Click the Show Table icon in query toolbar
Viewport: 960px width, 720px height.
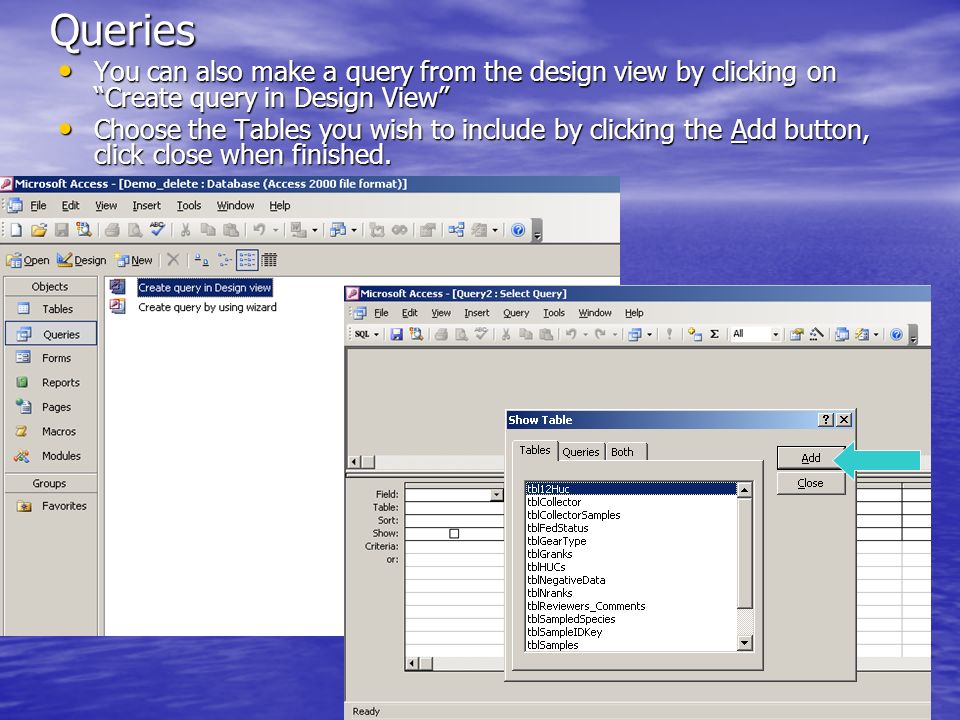pos(694,334)
